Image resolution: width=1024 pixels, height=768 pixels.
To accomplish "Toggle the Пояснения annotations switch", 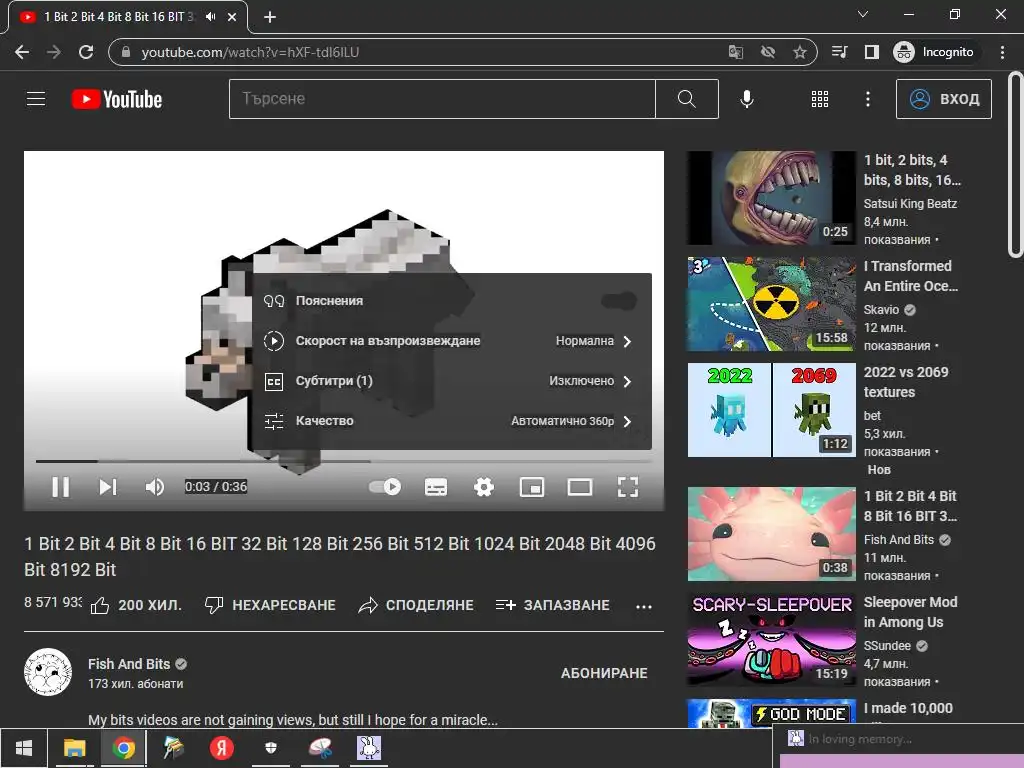I will pyautogui.click(x=618, y=300).
